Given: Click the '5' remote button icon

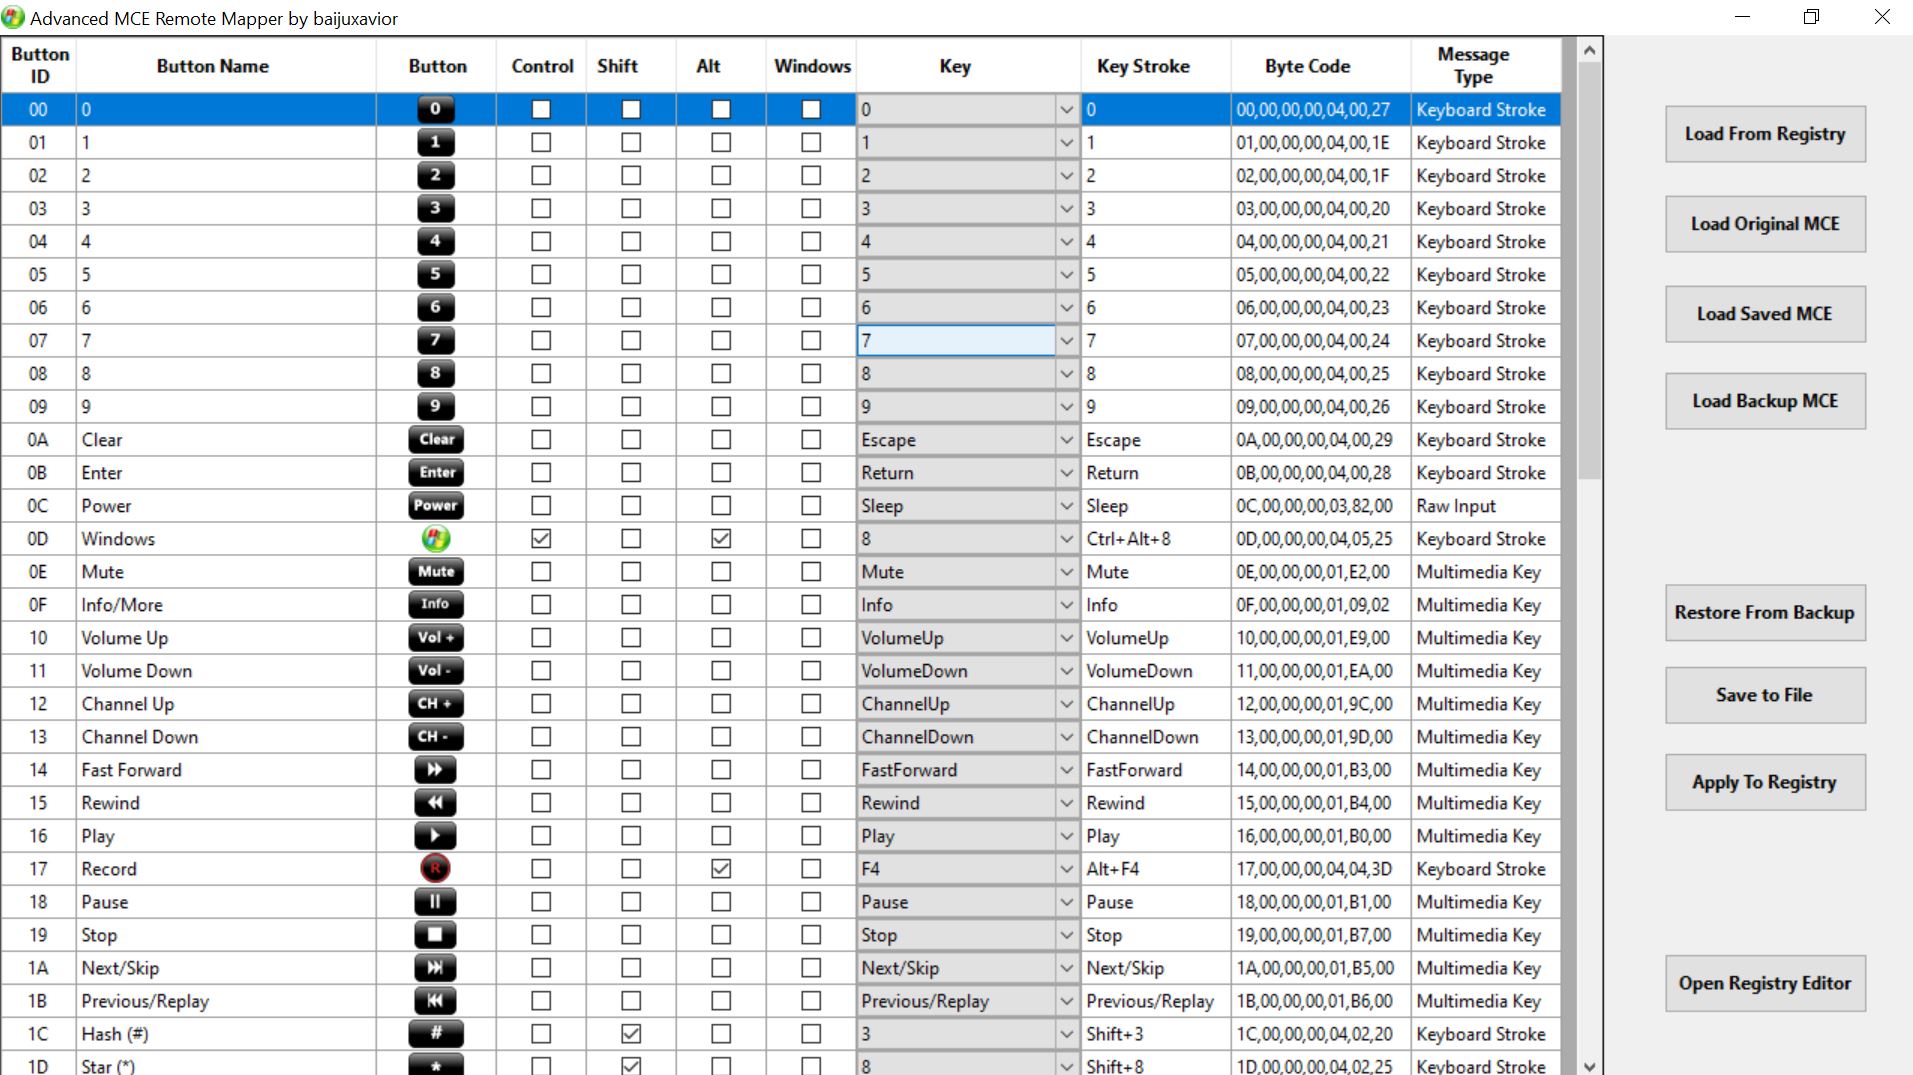Looking at the screenshot, I should pyautogui.click(x=435, y=274).
